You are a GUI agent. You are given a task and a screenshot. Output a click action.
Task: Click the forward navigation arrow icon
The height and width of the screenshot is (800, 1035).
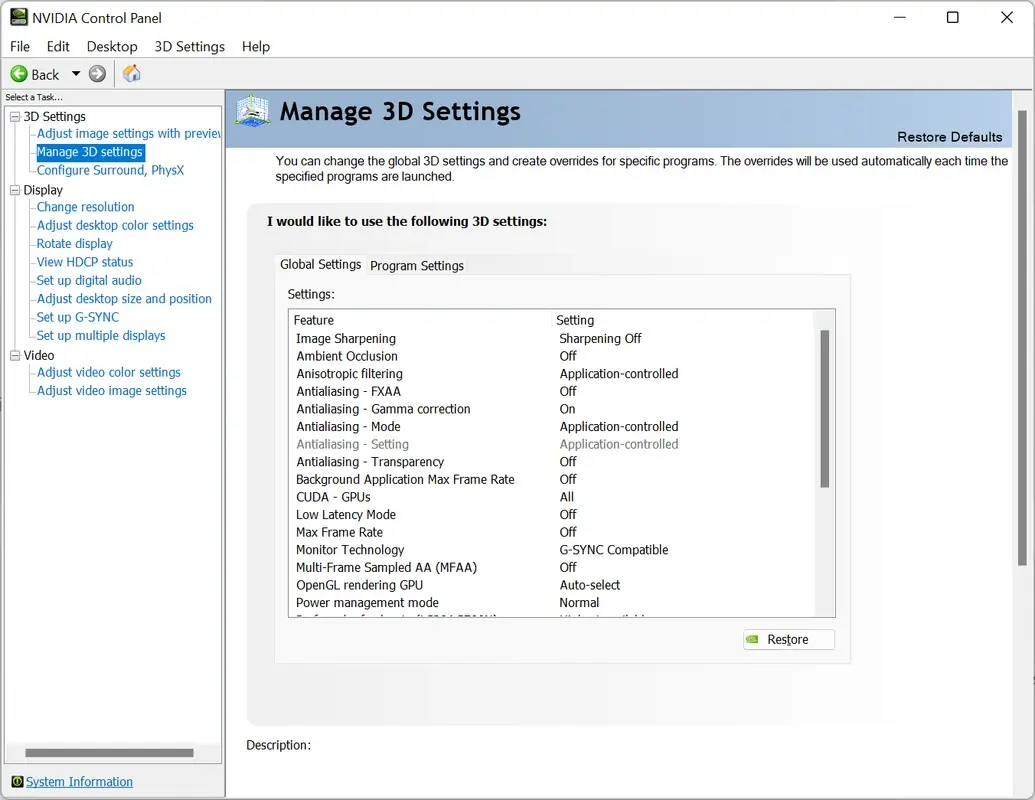point(97,73)
